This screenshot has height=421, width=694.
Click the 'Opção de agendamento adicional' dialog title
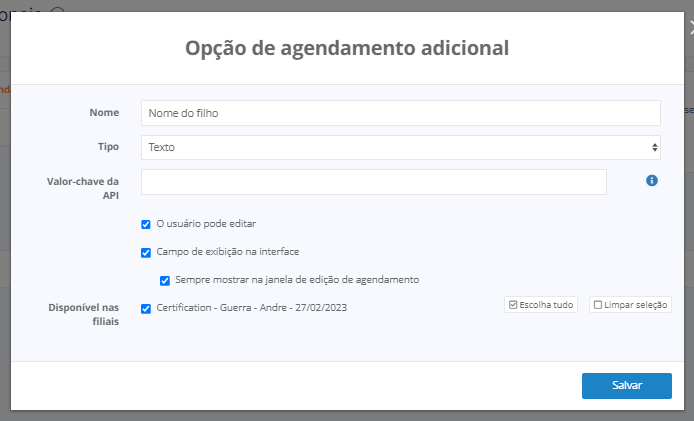(x=347, y=47)
